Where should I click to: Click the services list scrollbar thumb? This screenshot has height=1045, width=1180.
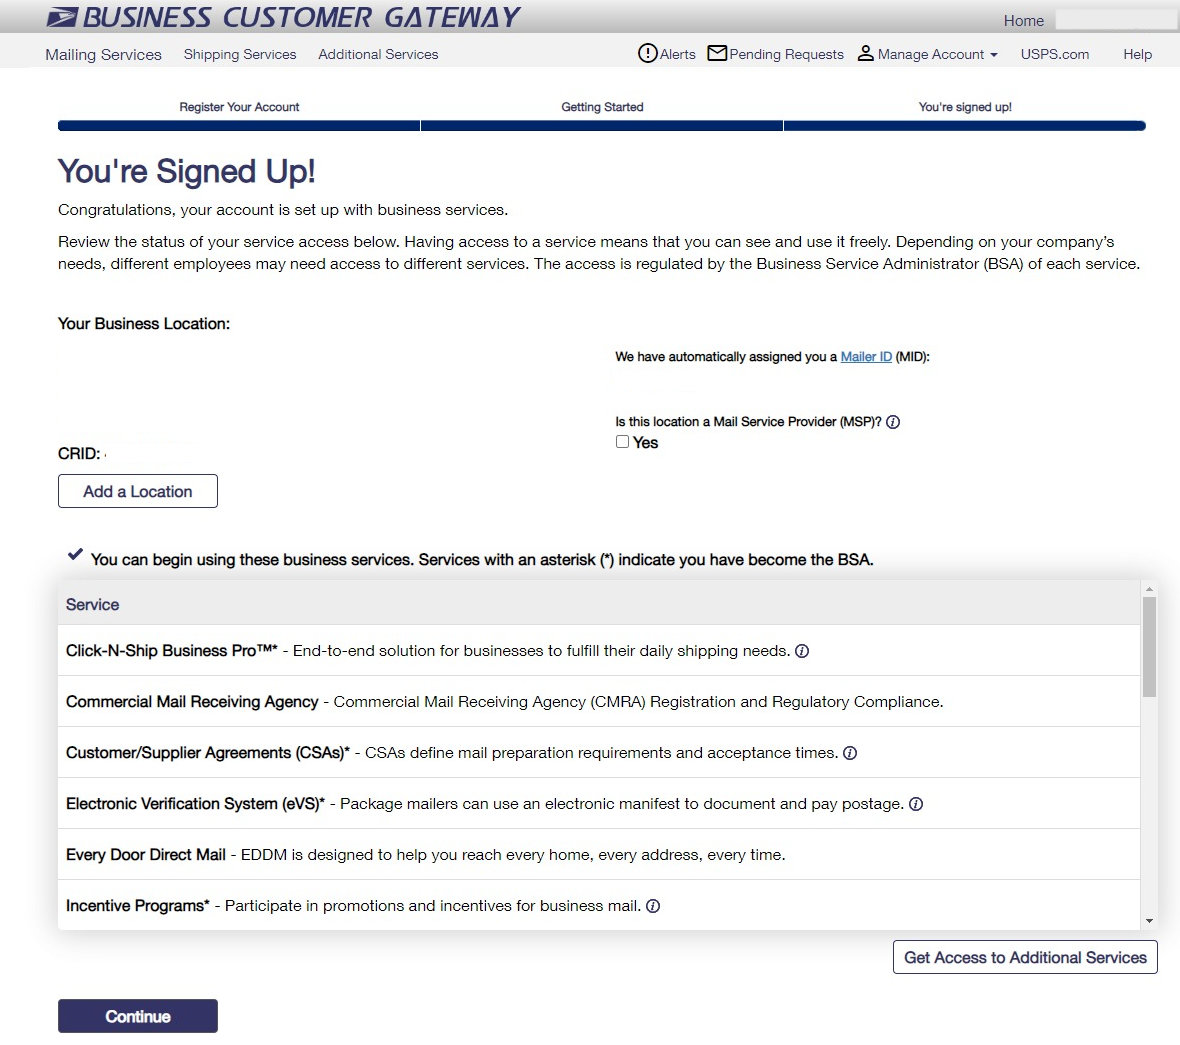tap(1149, 647)
